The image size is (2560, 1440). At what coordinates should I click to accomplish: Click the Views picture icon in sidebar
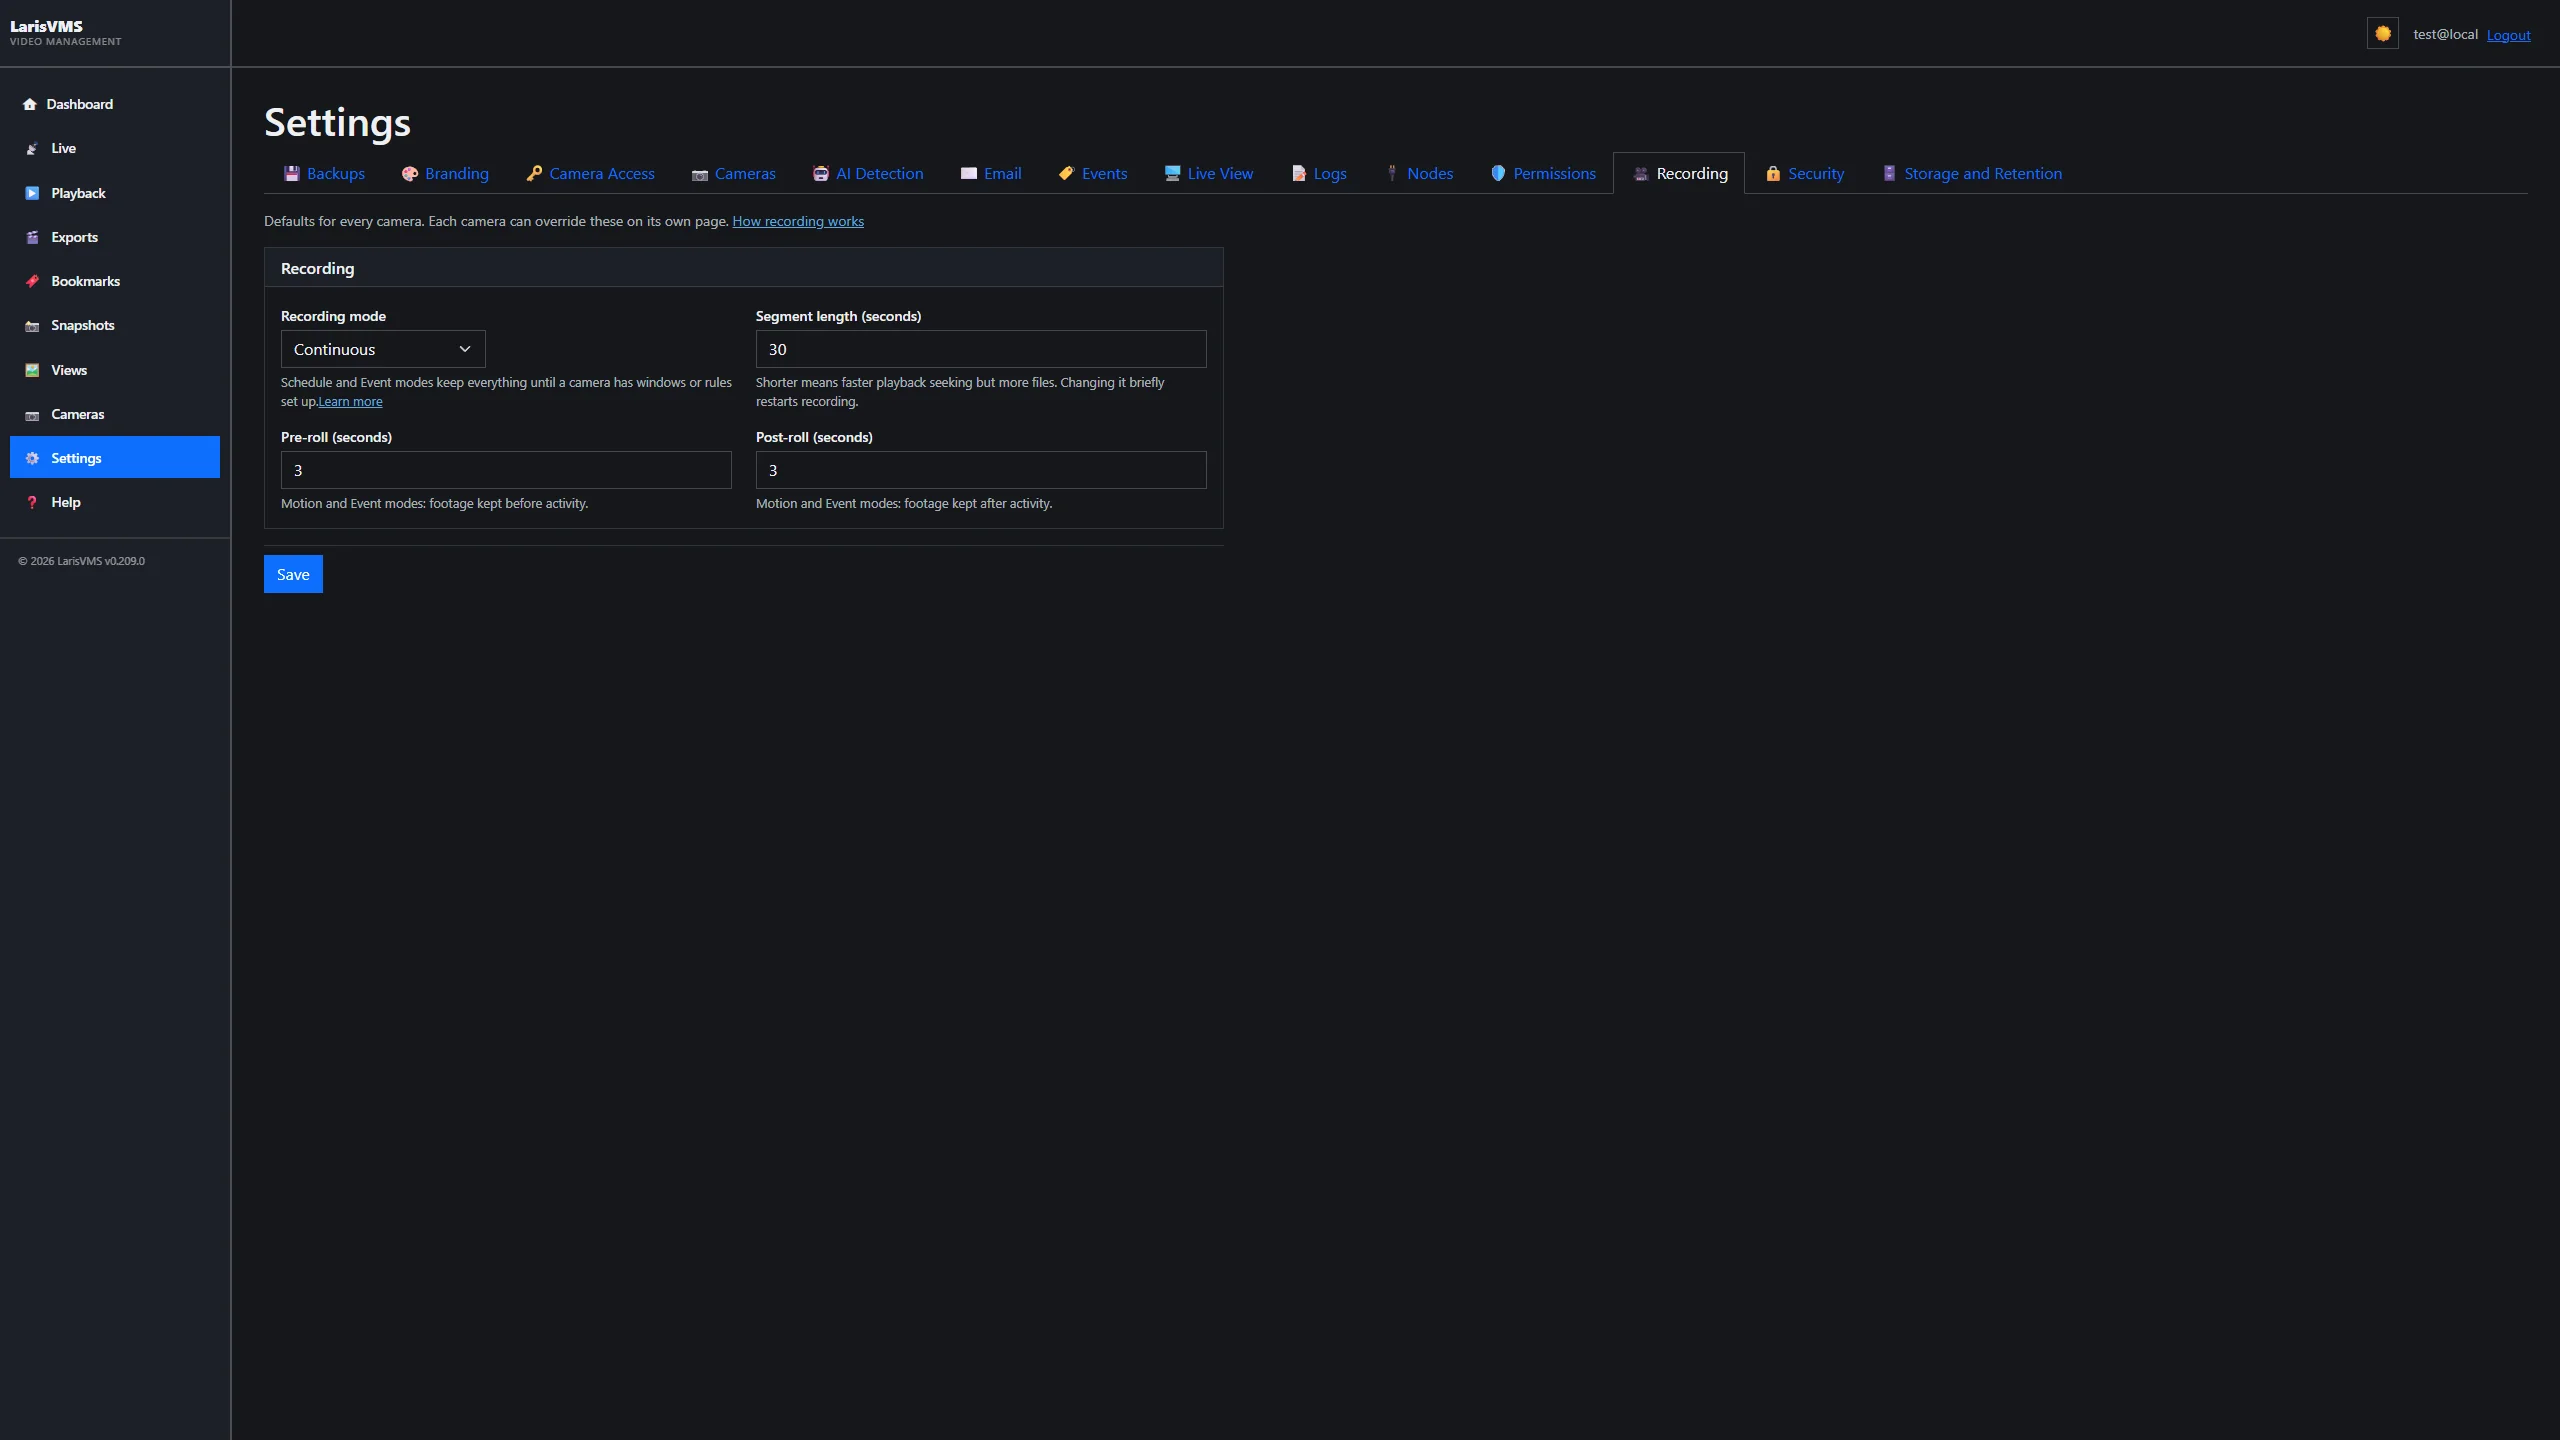tap(32, 370)
